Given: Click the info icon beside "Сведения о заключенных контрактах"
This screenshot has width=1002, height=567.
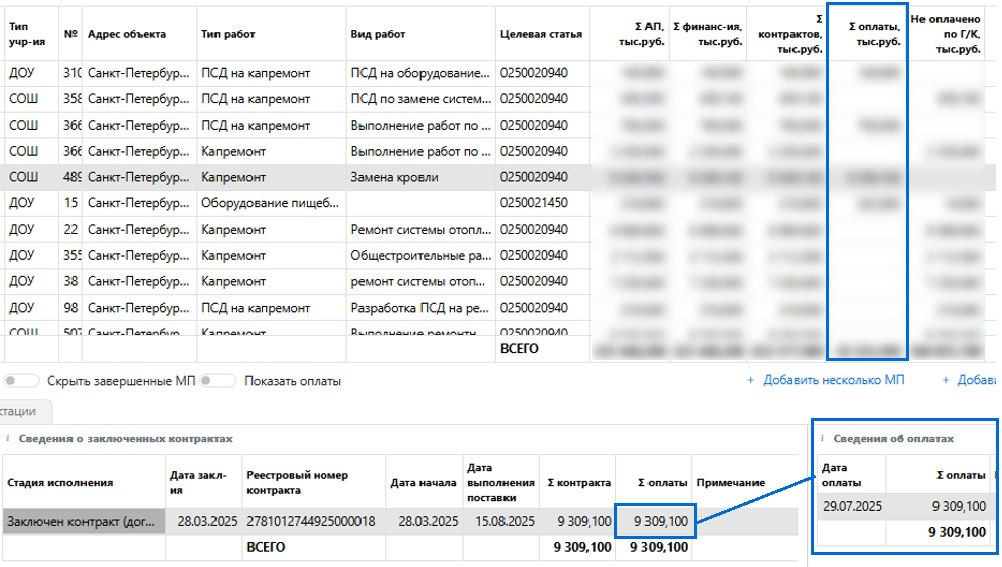Looking at the screenshot, I should pyautogui.click(x=7, y=438).
